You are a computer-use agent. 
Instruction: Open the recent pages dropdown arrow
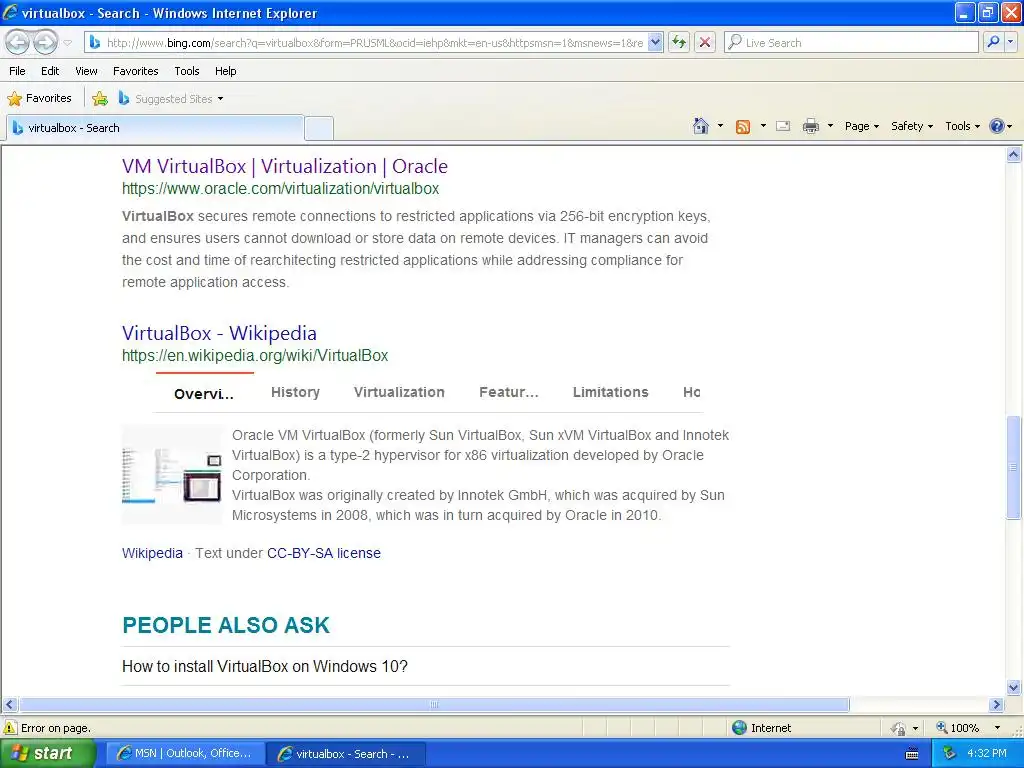pos(67,43)
